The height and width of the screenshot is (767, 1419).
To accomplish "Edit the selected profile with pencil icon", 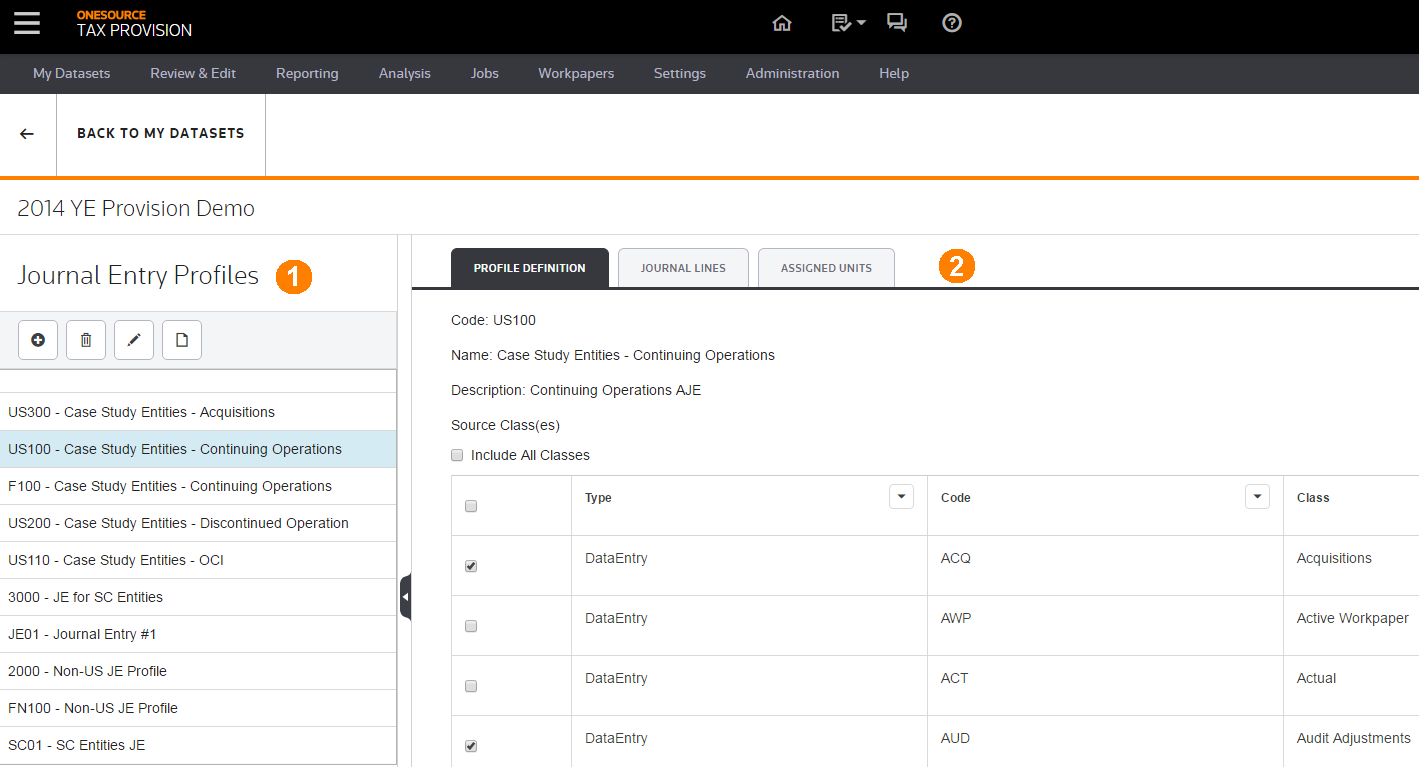I will (134, 340).
